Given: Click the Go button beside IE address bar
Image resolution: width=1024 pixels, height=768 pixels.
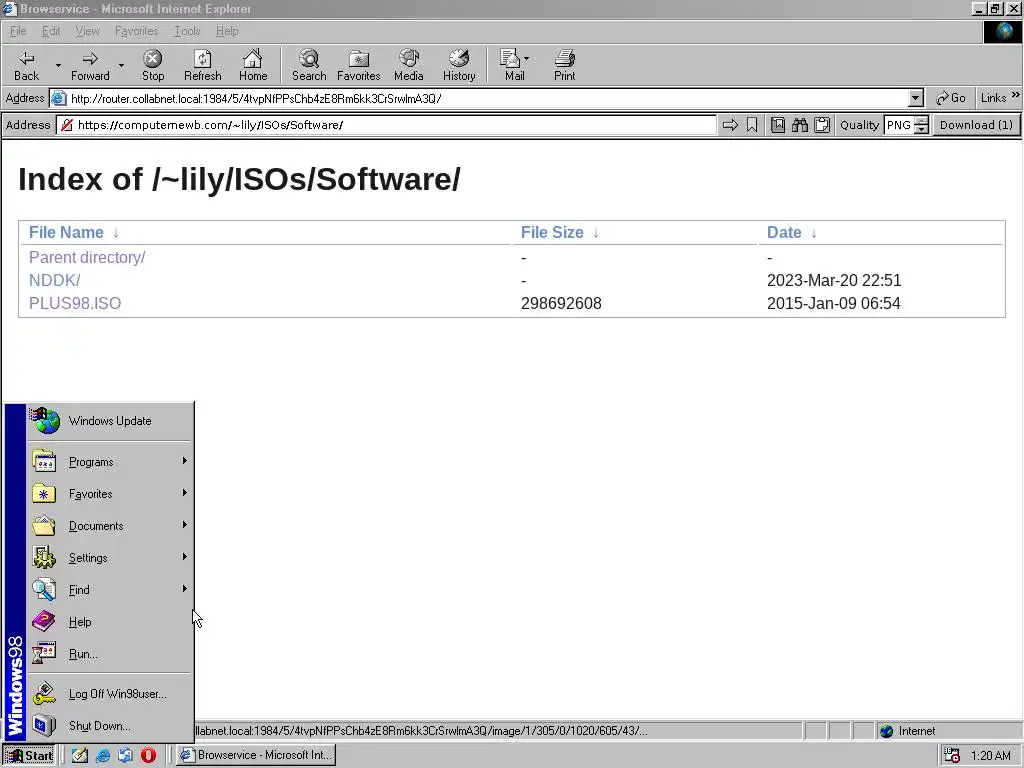Looking at the screenshot, I should tap(951, 98).
